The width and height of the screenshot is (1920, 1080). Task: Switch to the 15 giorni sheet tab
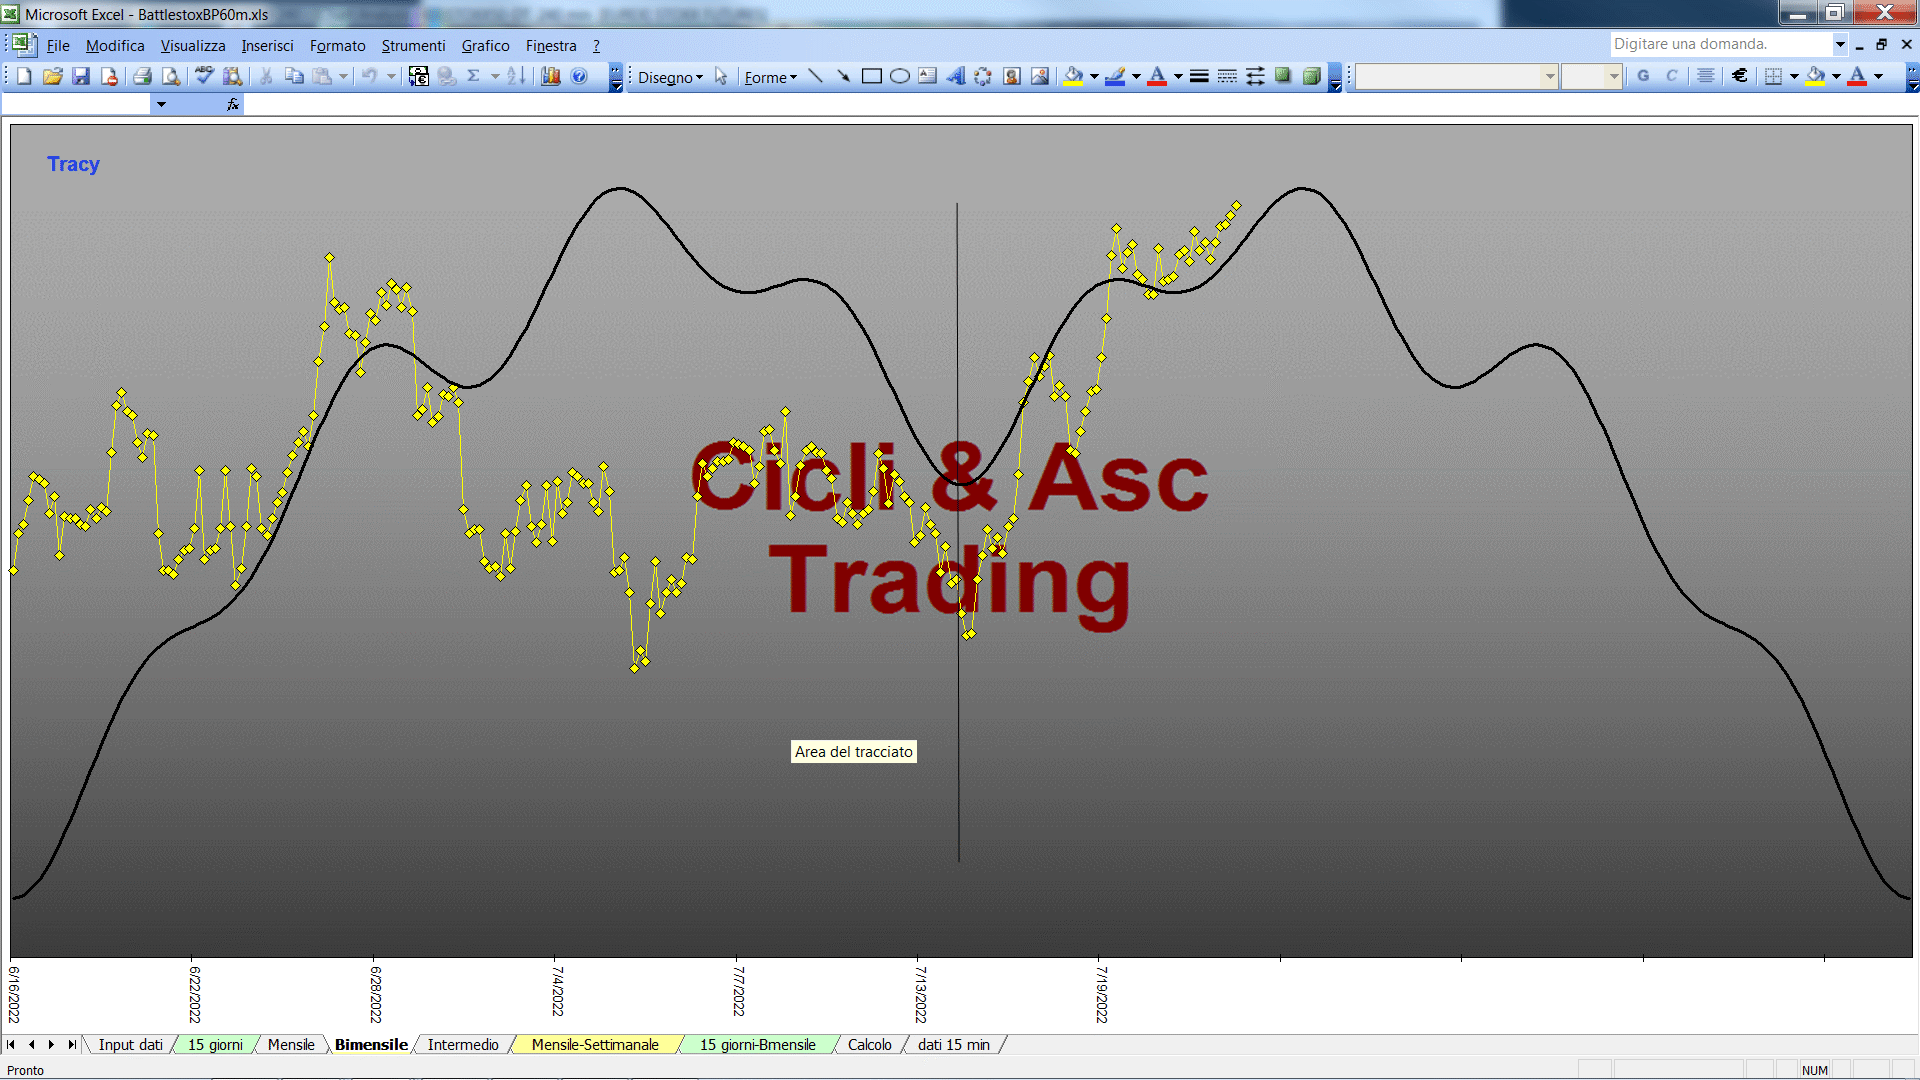(215, 1044)
